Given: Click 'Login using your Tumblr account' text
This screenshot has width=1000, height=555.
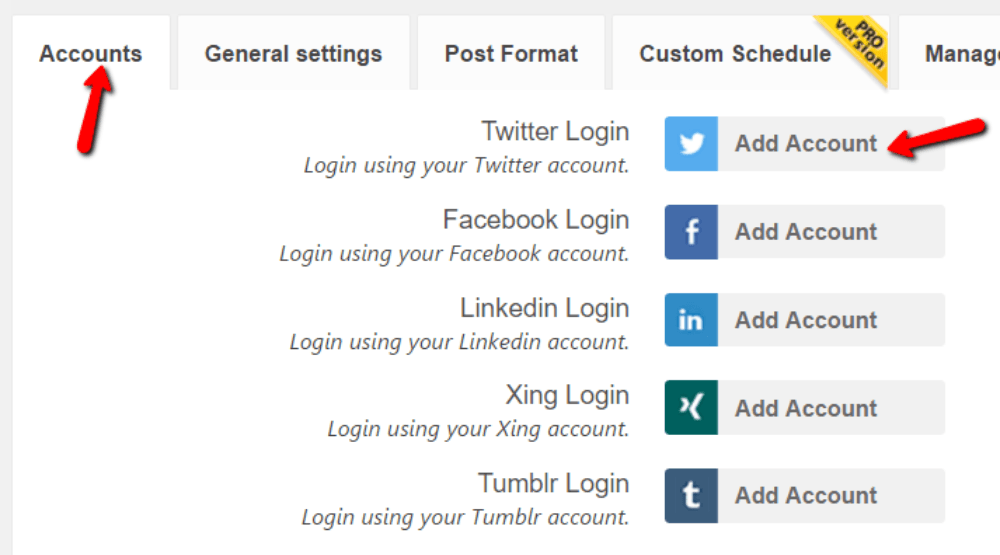Looking at the screenshot, I should point(465,517).
